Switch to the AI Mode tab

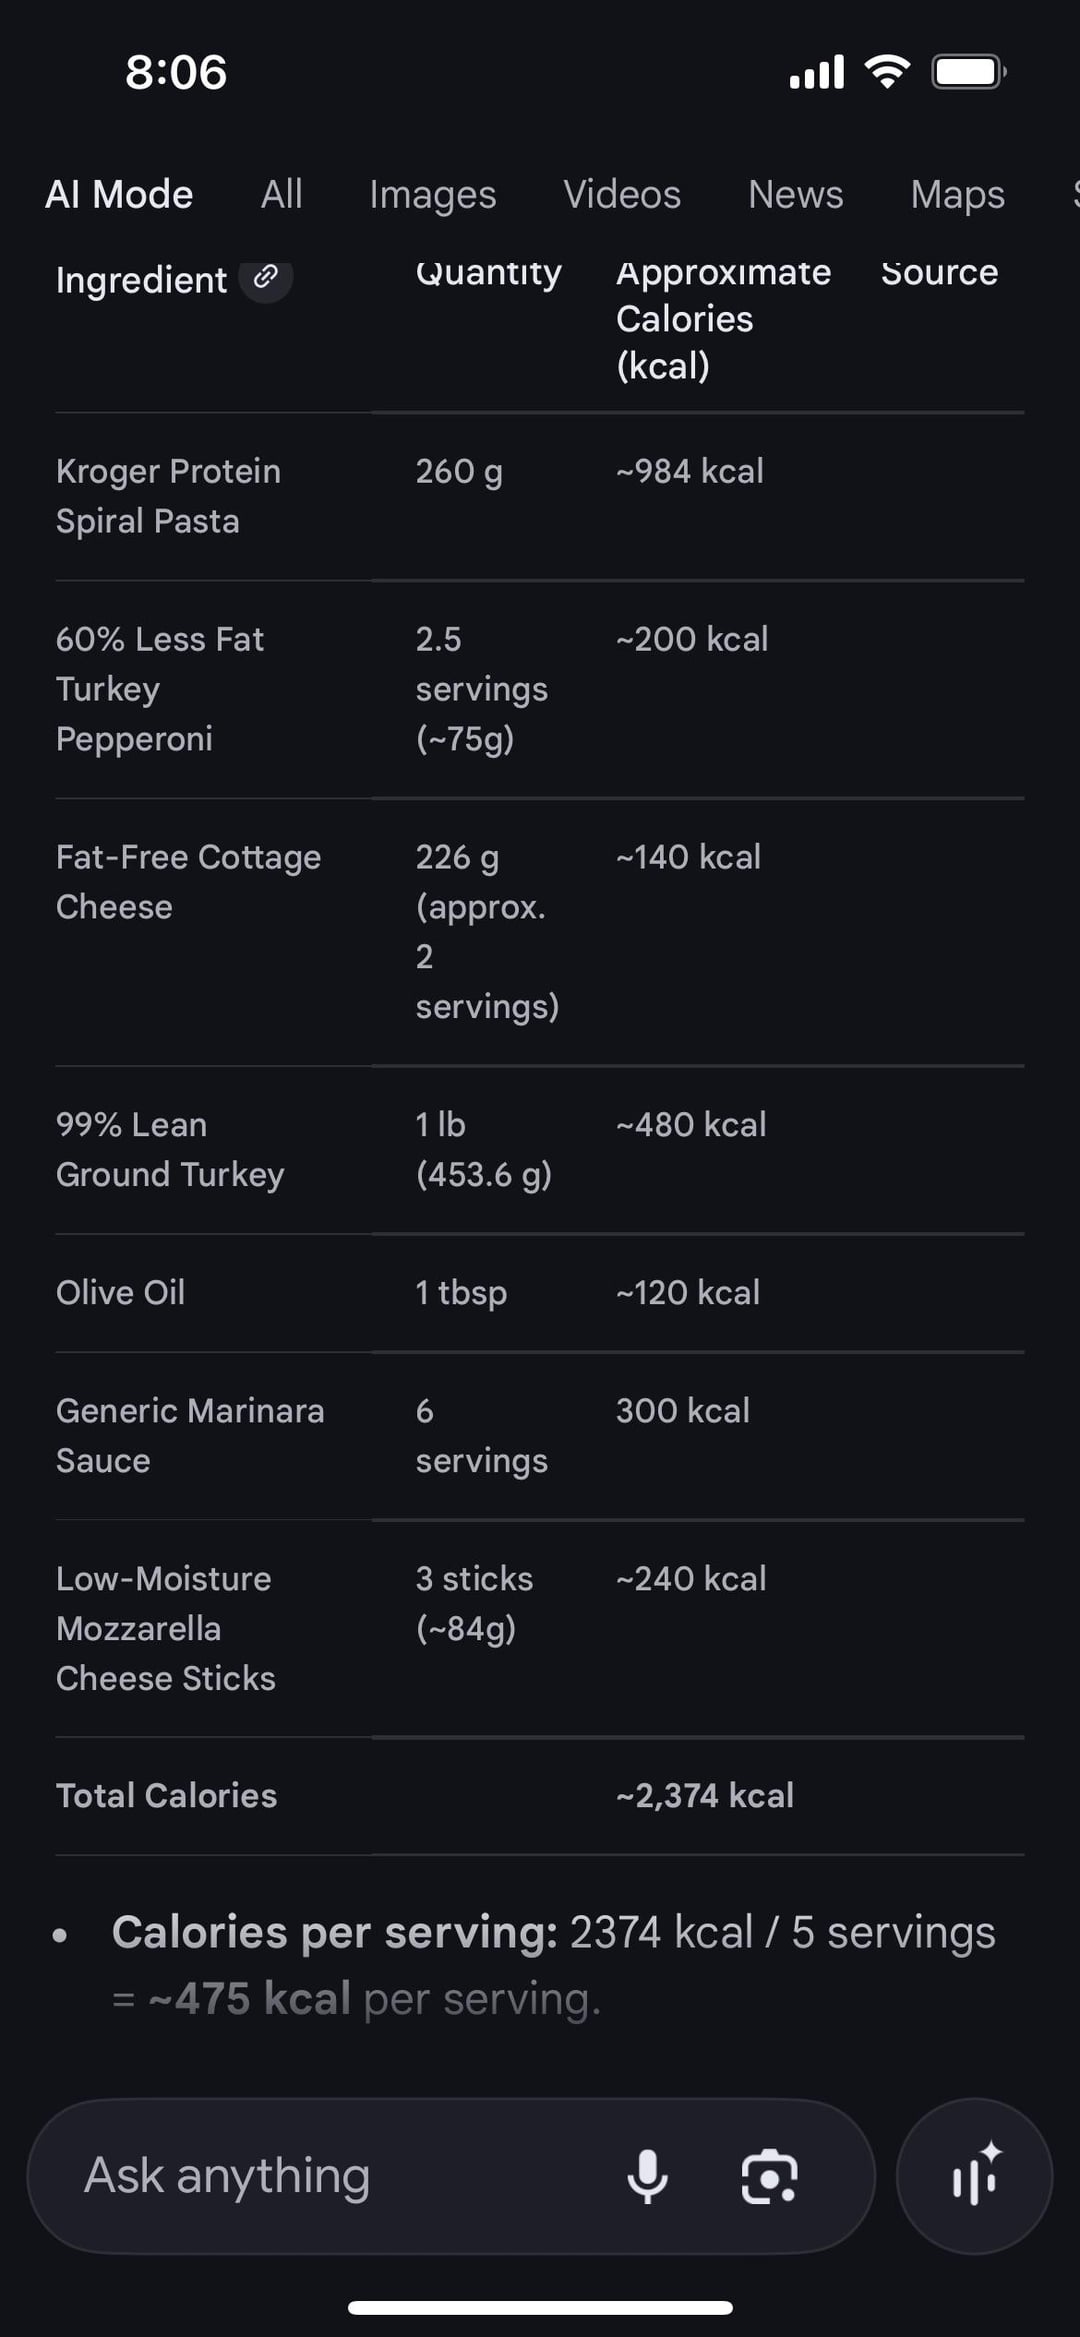click(x=119, y=194)
